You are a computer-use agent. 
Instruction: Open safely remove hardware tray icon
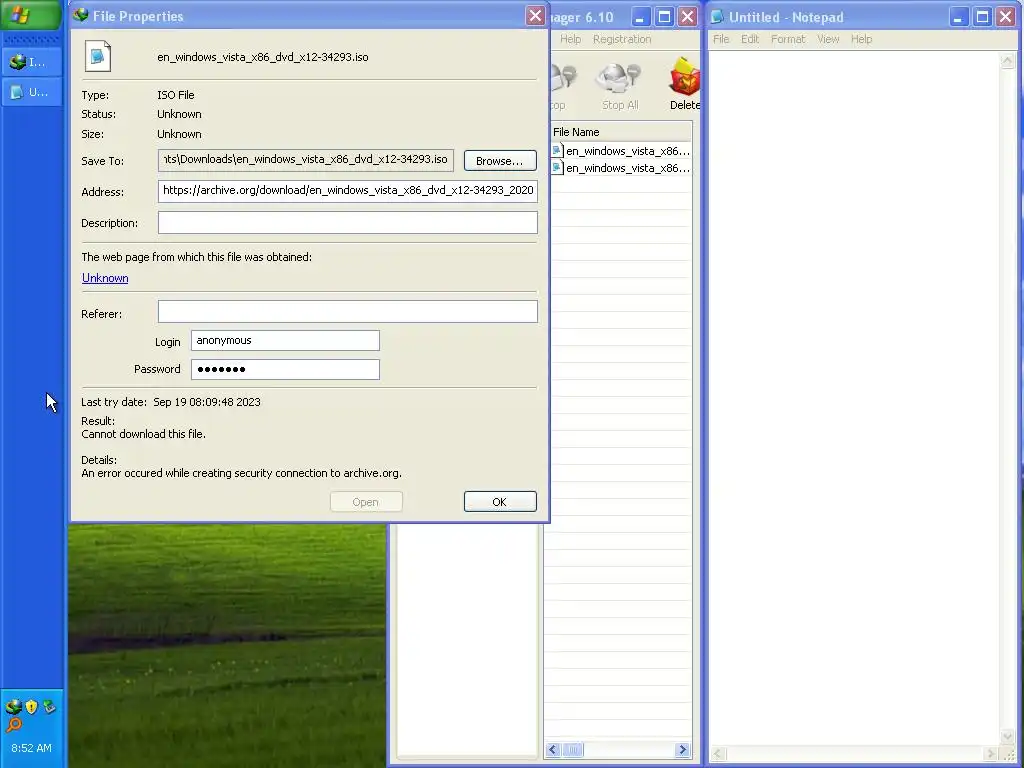50,707
